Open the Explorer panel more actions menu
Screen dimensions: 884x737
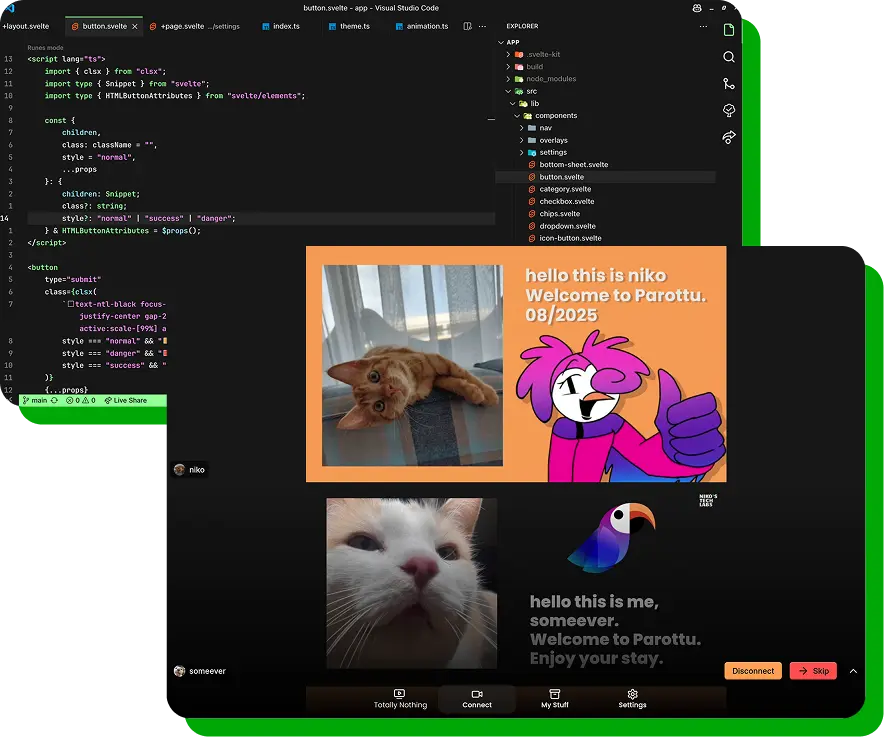(x=703, y=27)
